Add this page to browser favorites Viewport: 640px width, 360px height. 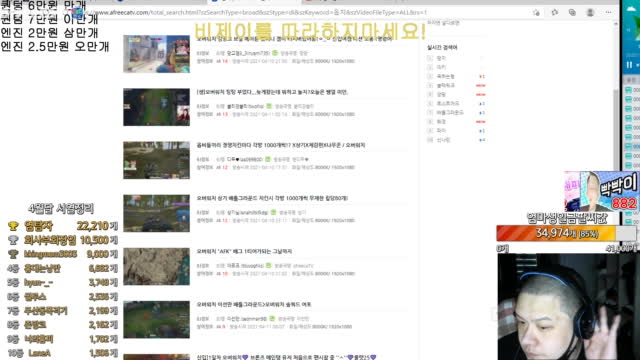[x=536, y=13]
